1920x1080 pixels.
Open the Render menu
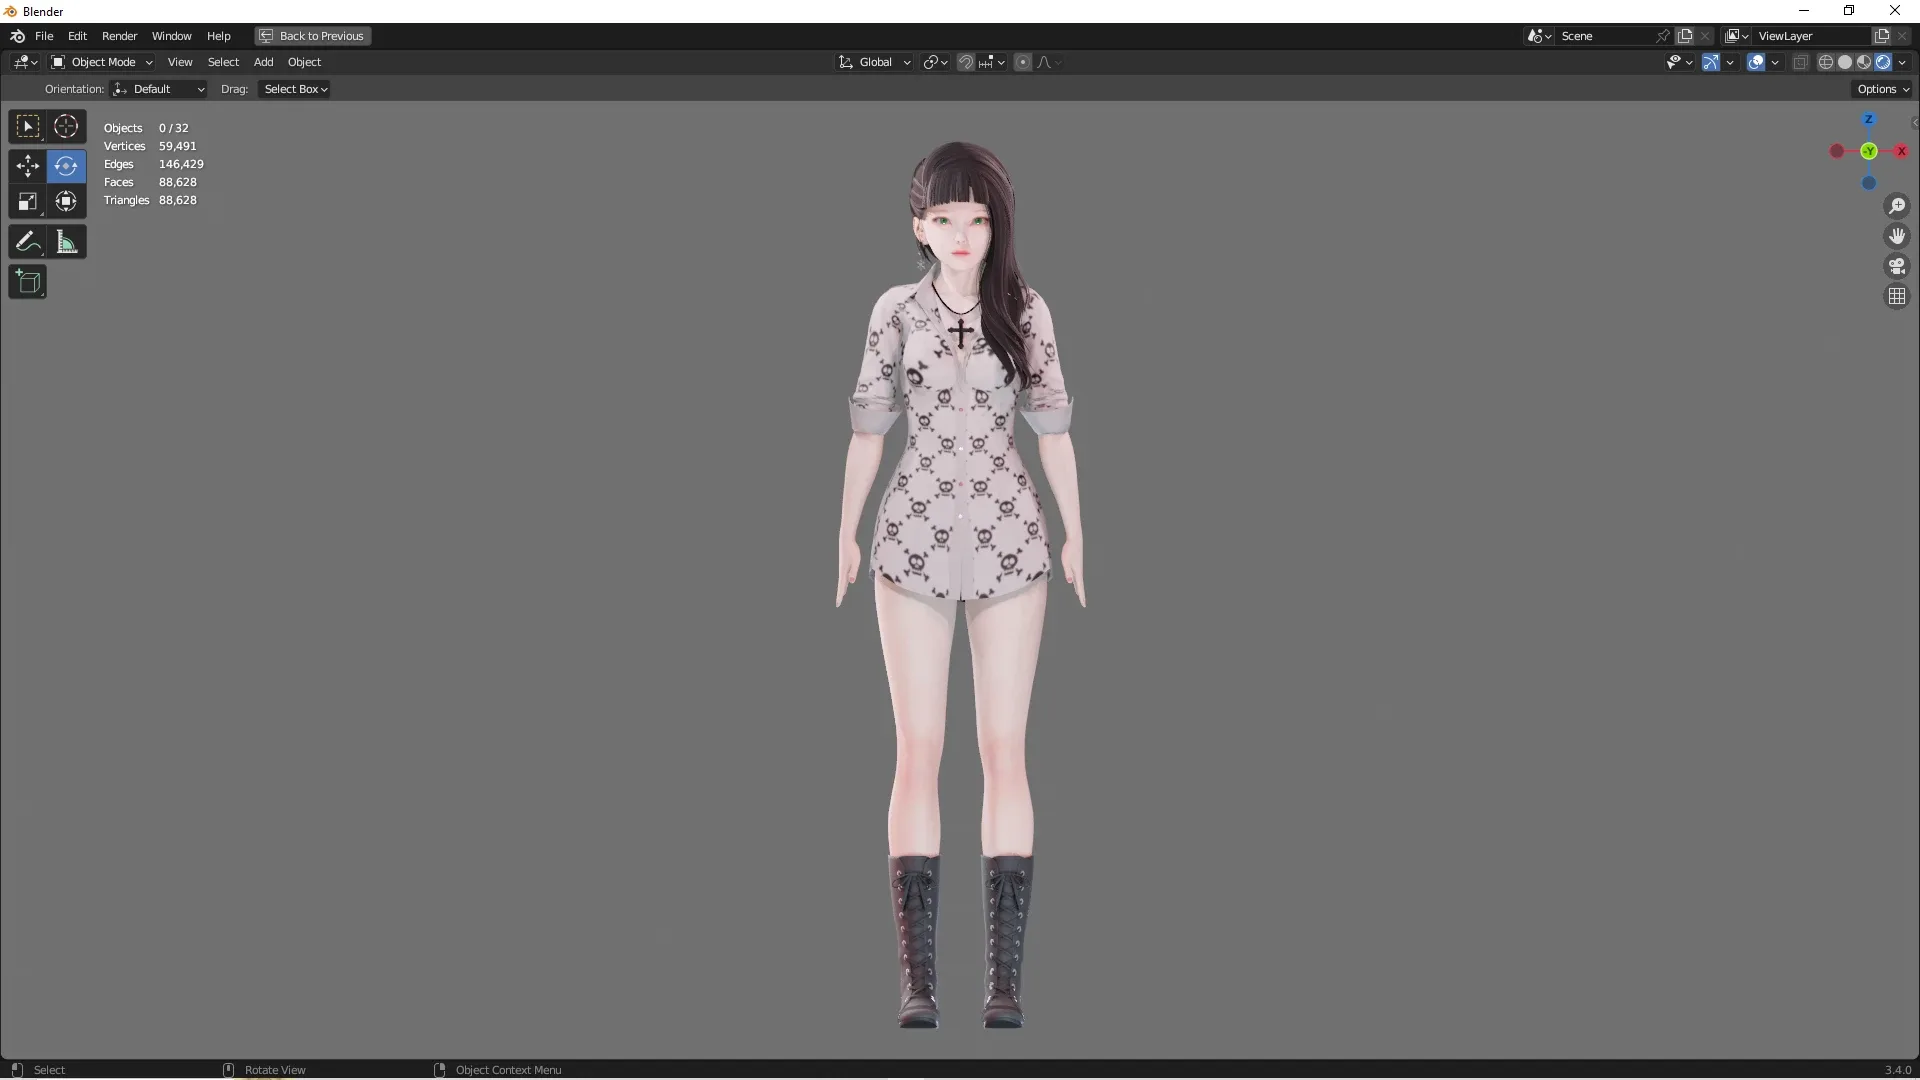[x=119, y=36]
